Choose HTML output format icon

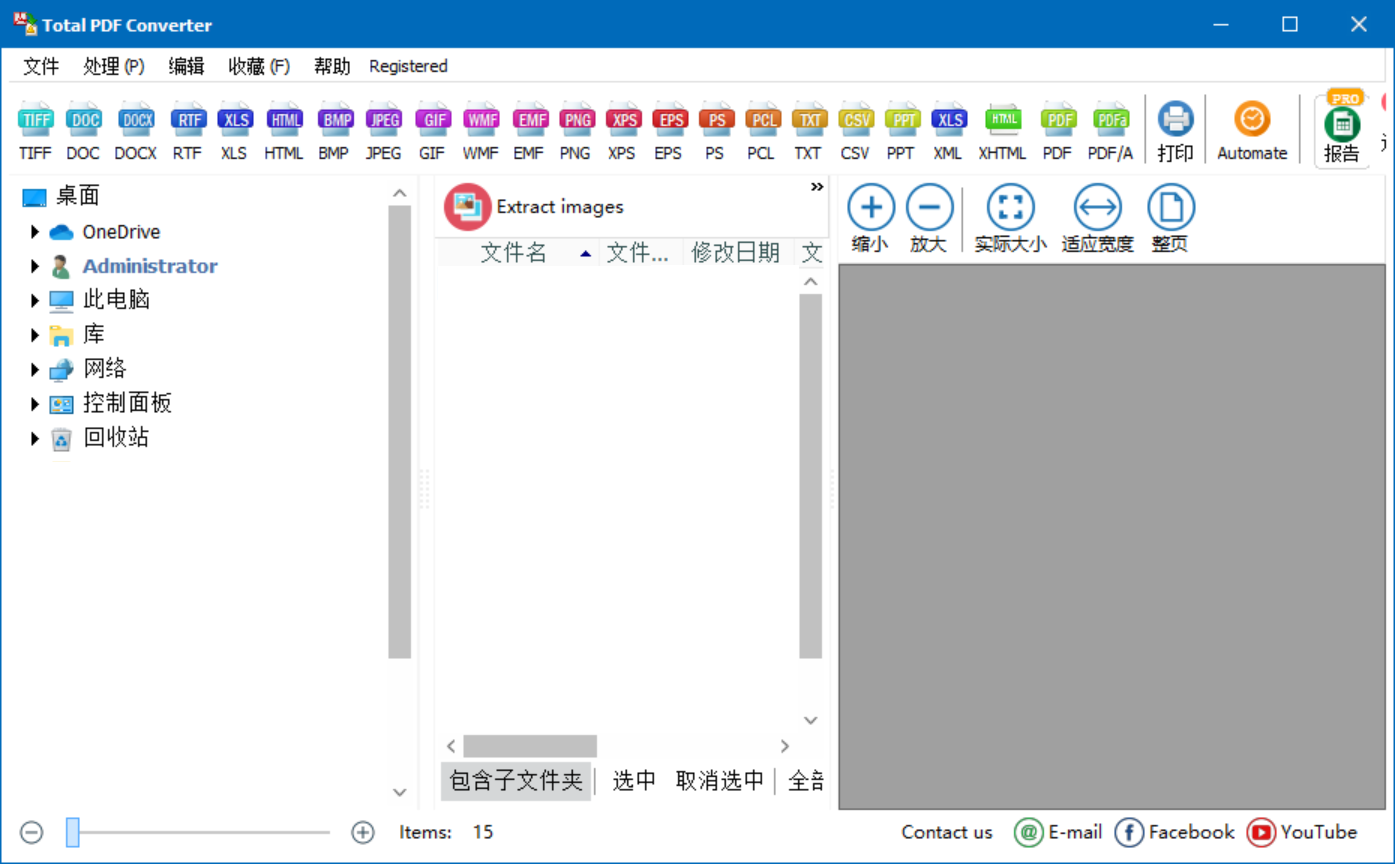point(284,130)
